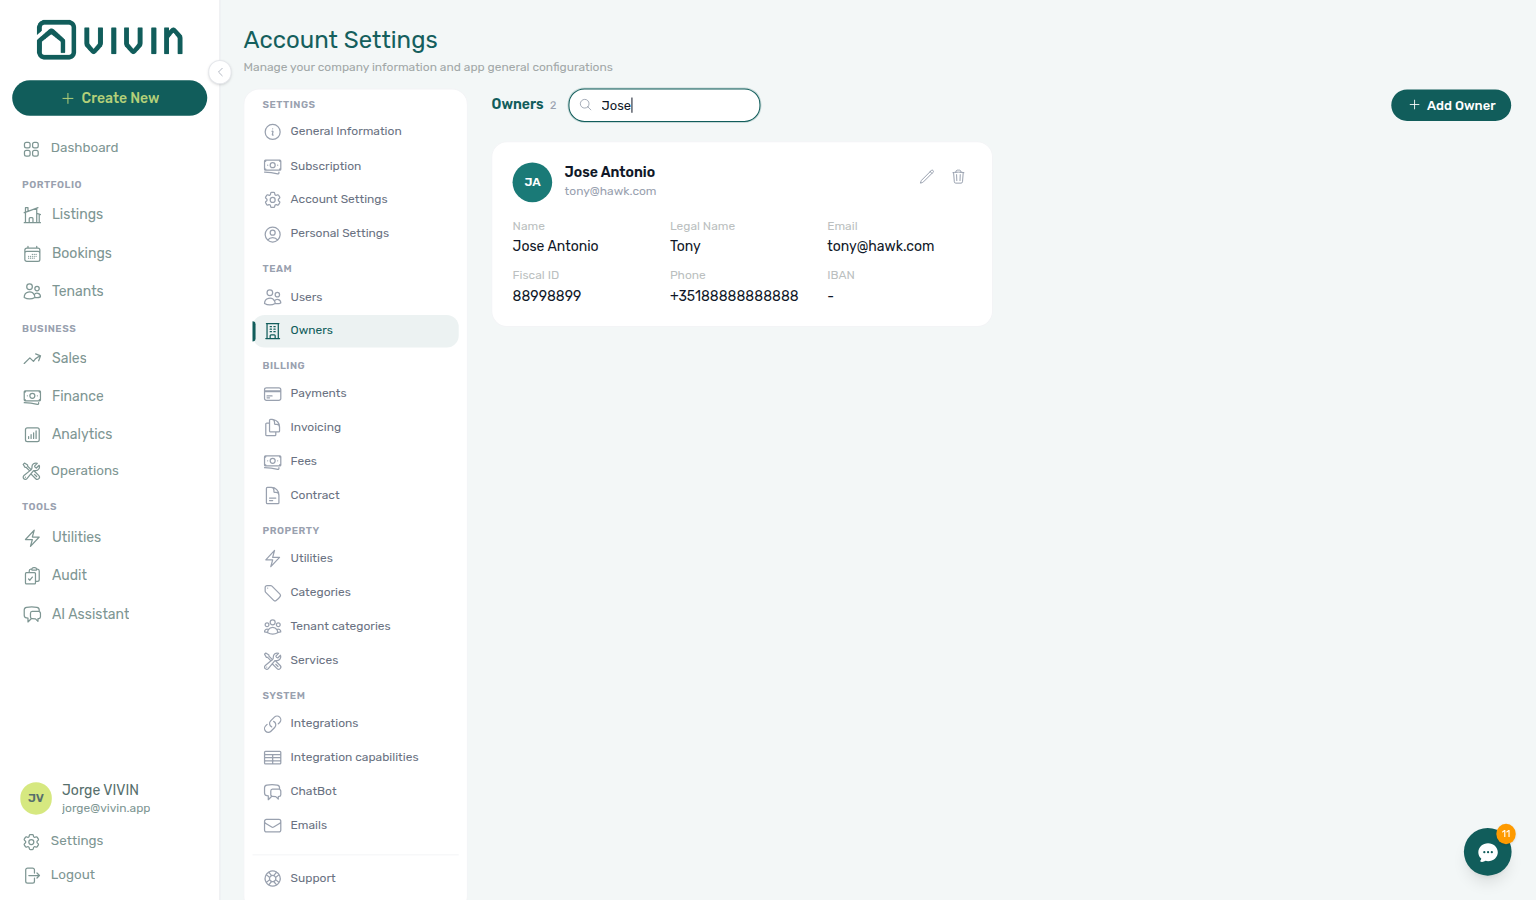This screenshot has width=1536, height=900.
Task: Click the Payments card icon
Action: (x=272, y=394)
